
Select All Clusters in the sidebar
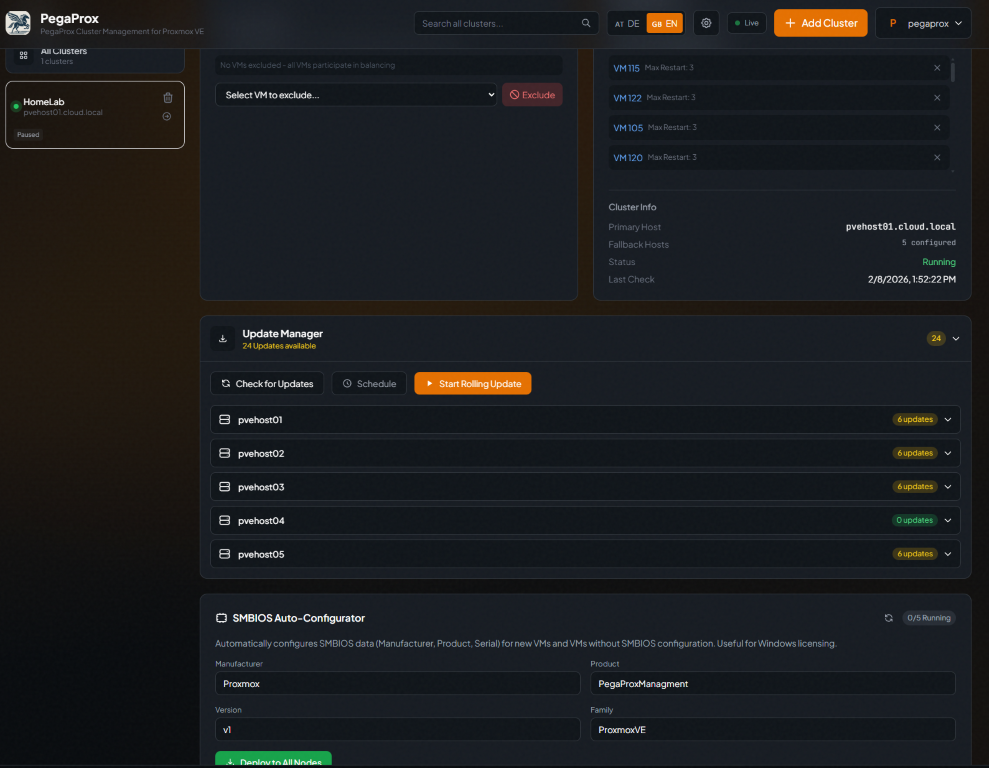[x=64, y=55]
